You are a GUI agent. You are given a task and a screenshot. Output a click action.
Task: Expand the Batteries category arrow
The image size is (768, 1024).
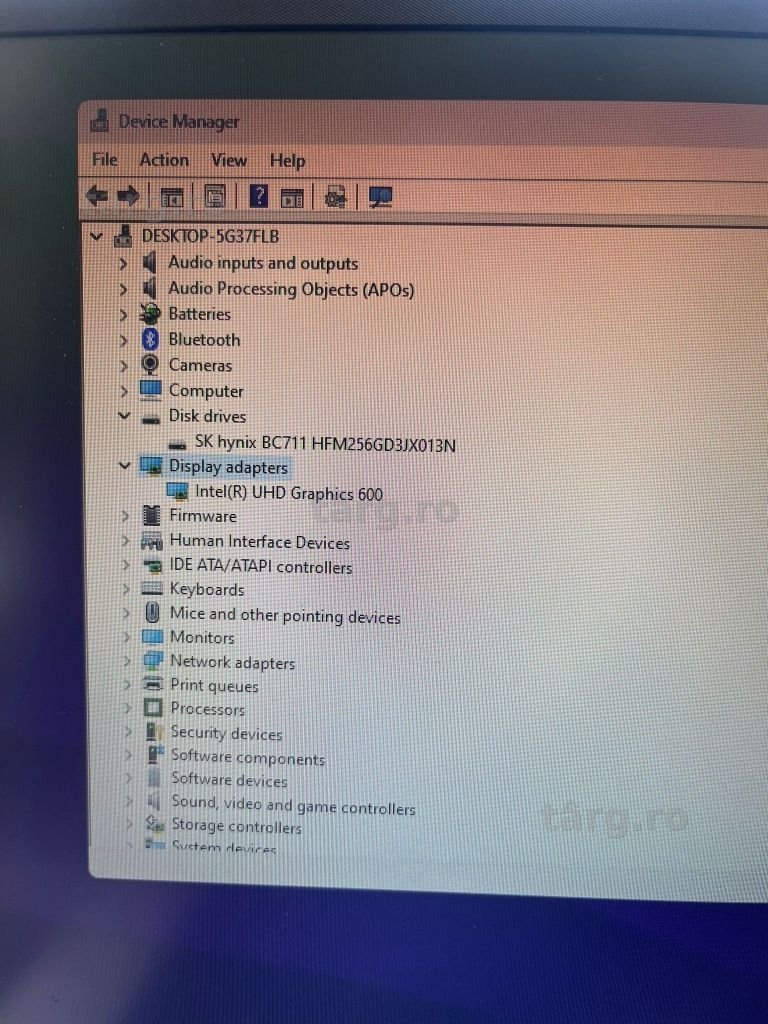pyautogui.click(x=123, y=315)
